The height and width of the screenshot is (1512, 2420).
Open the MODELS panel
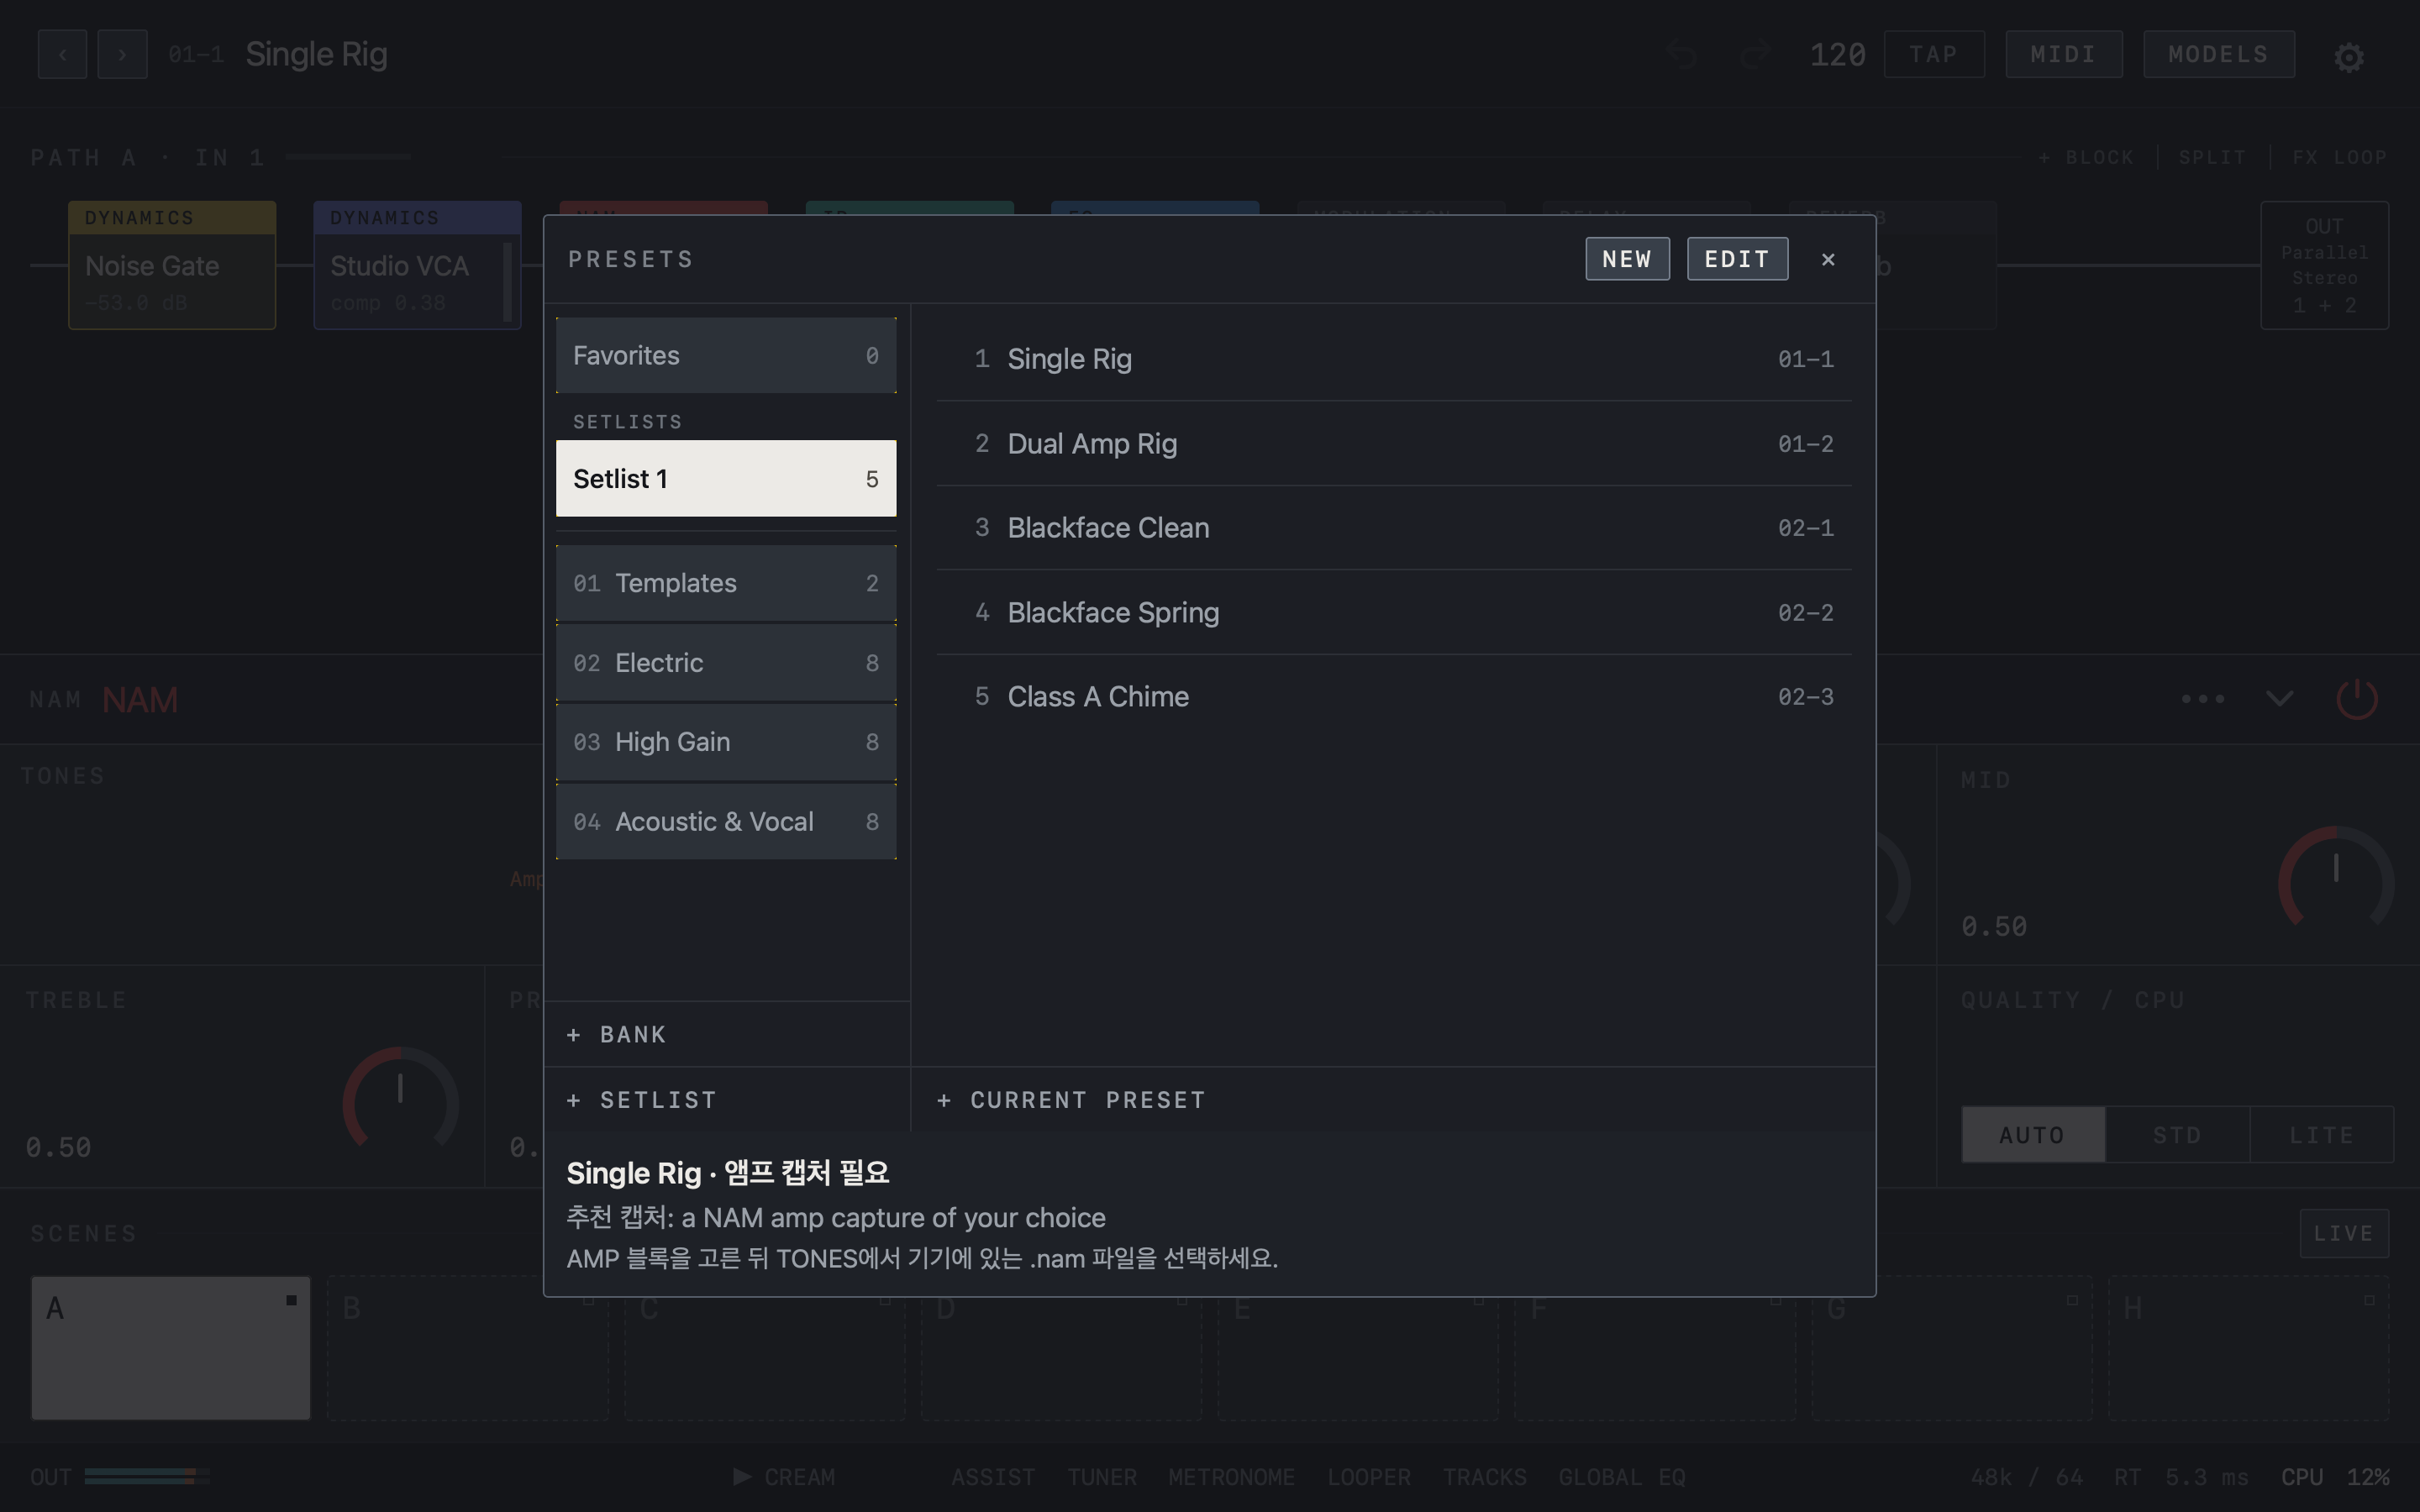pyautogui.click(x=2219, y=54)
